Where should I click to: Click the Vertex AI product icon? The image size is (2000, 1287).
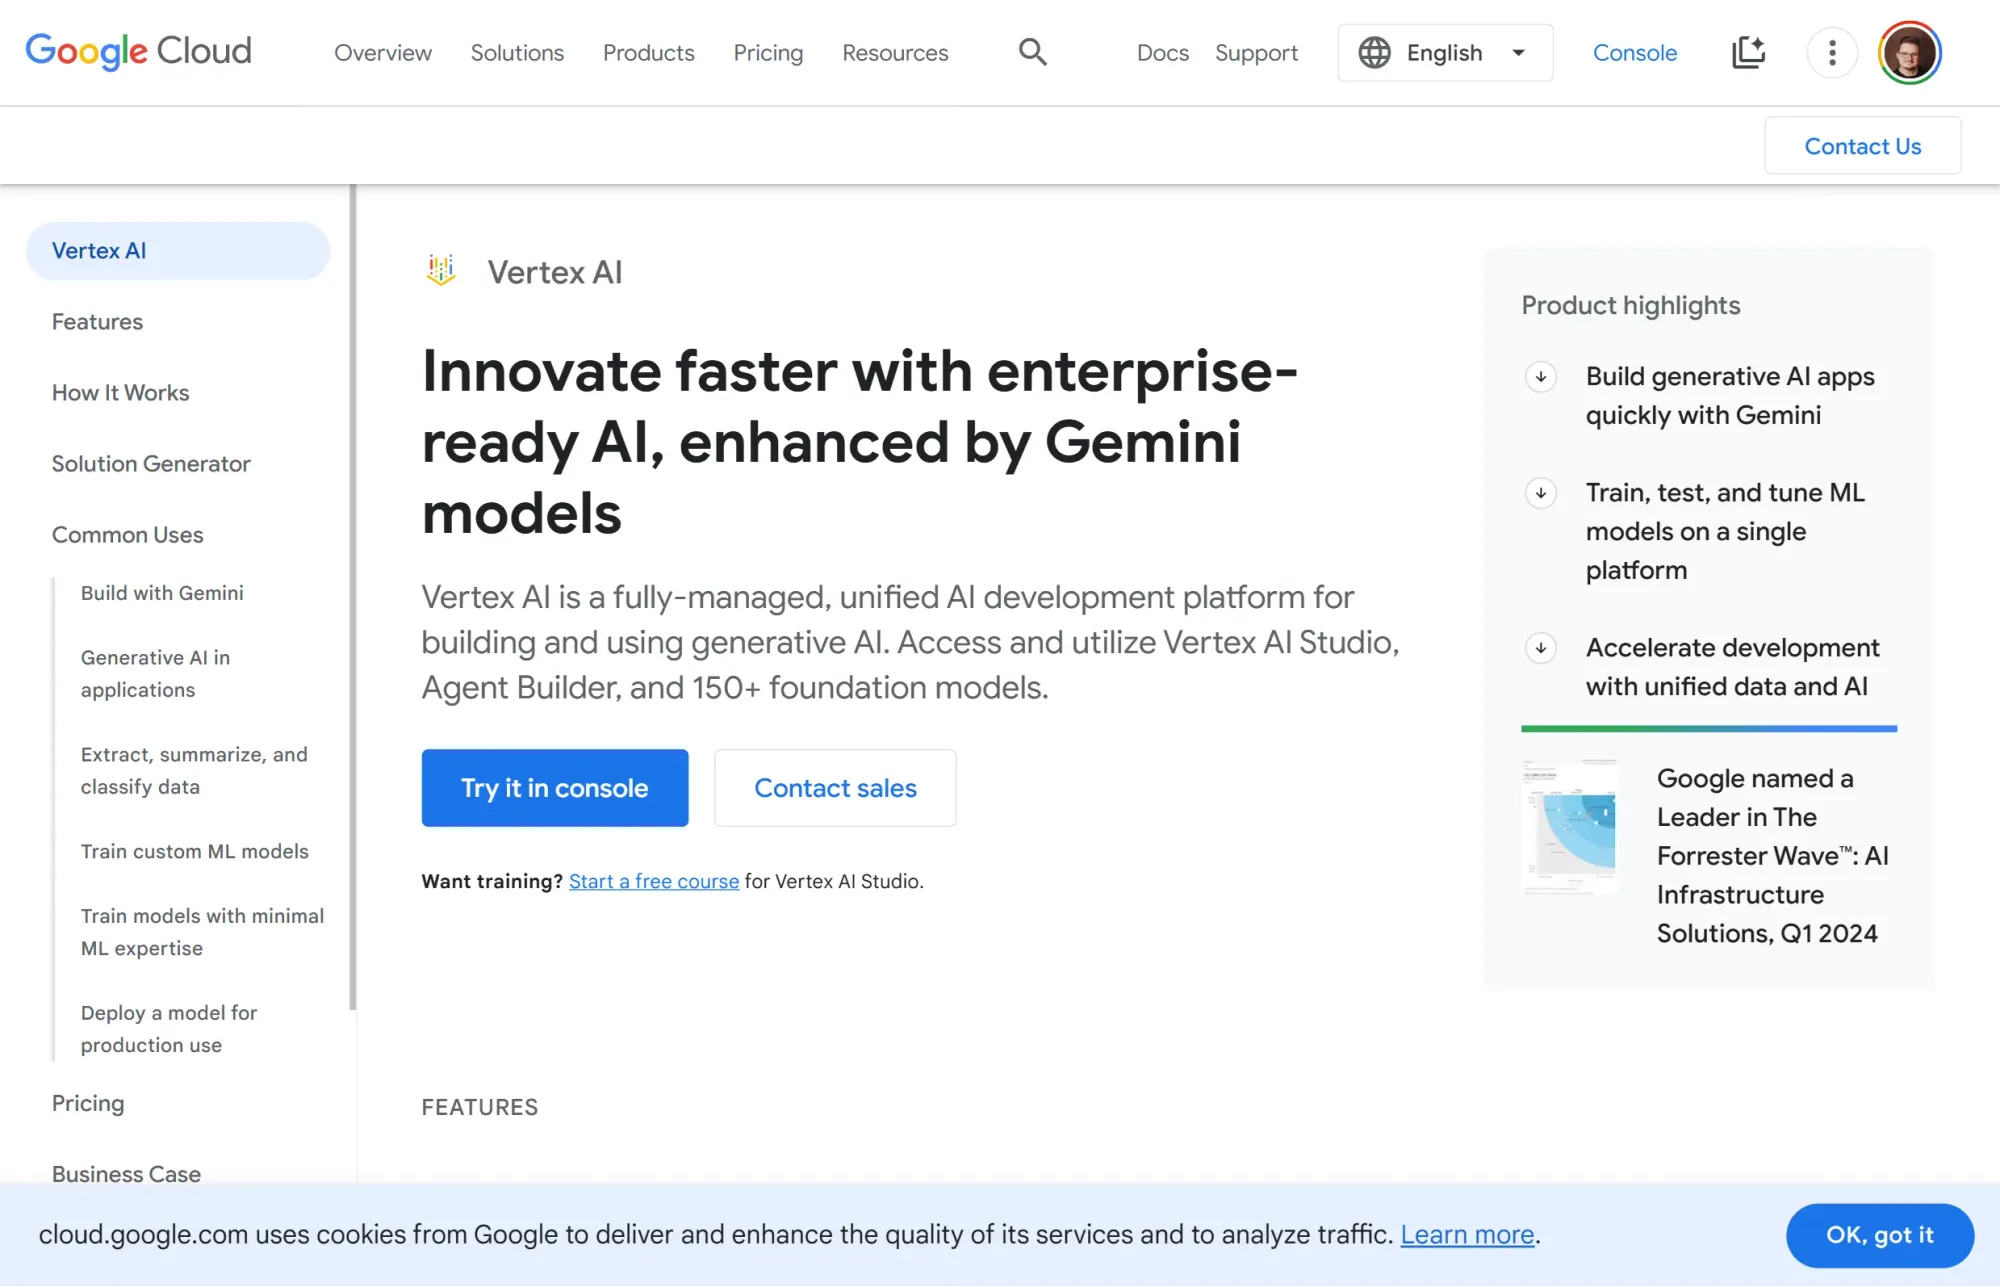pos(440,270)
